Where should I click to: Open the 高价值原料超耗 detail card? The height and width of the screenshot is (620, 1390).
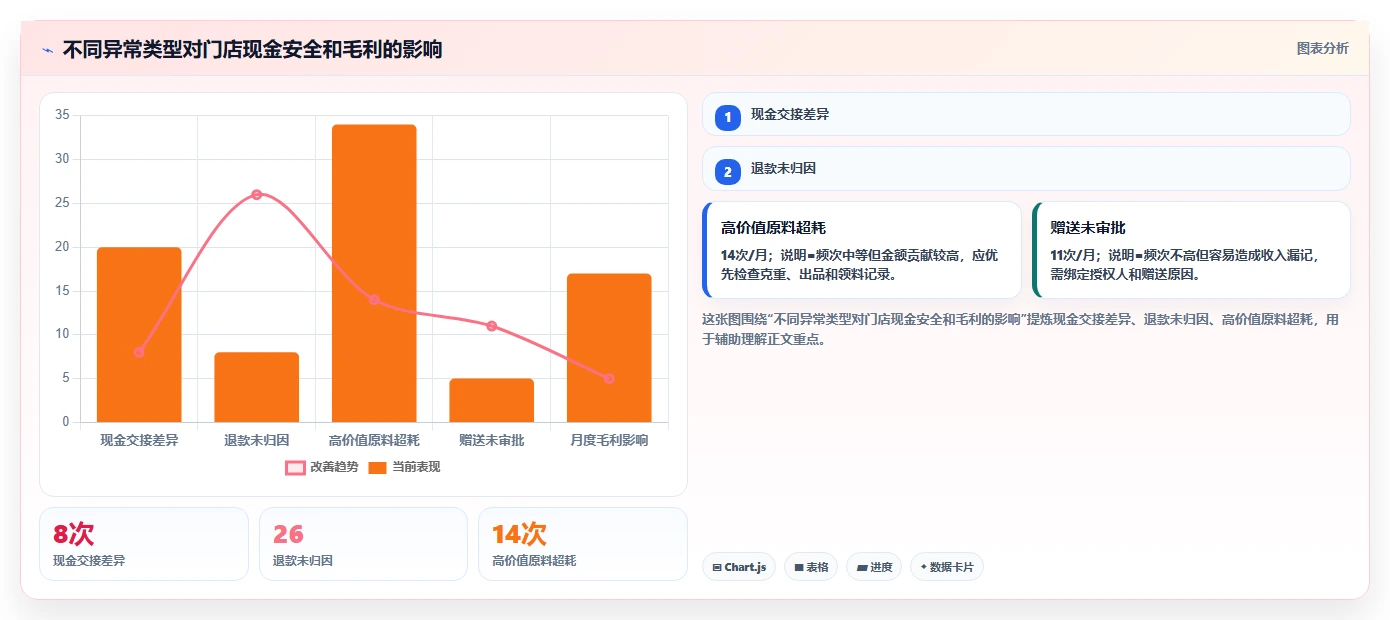pos(862,250)
